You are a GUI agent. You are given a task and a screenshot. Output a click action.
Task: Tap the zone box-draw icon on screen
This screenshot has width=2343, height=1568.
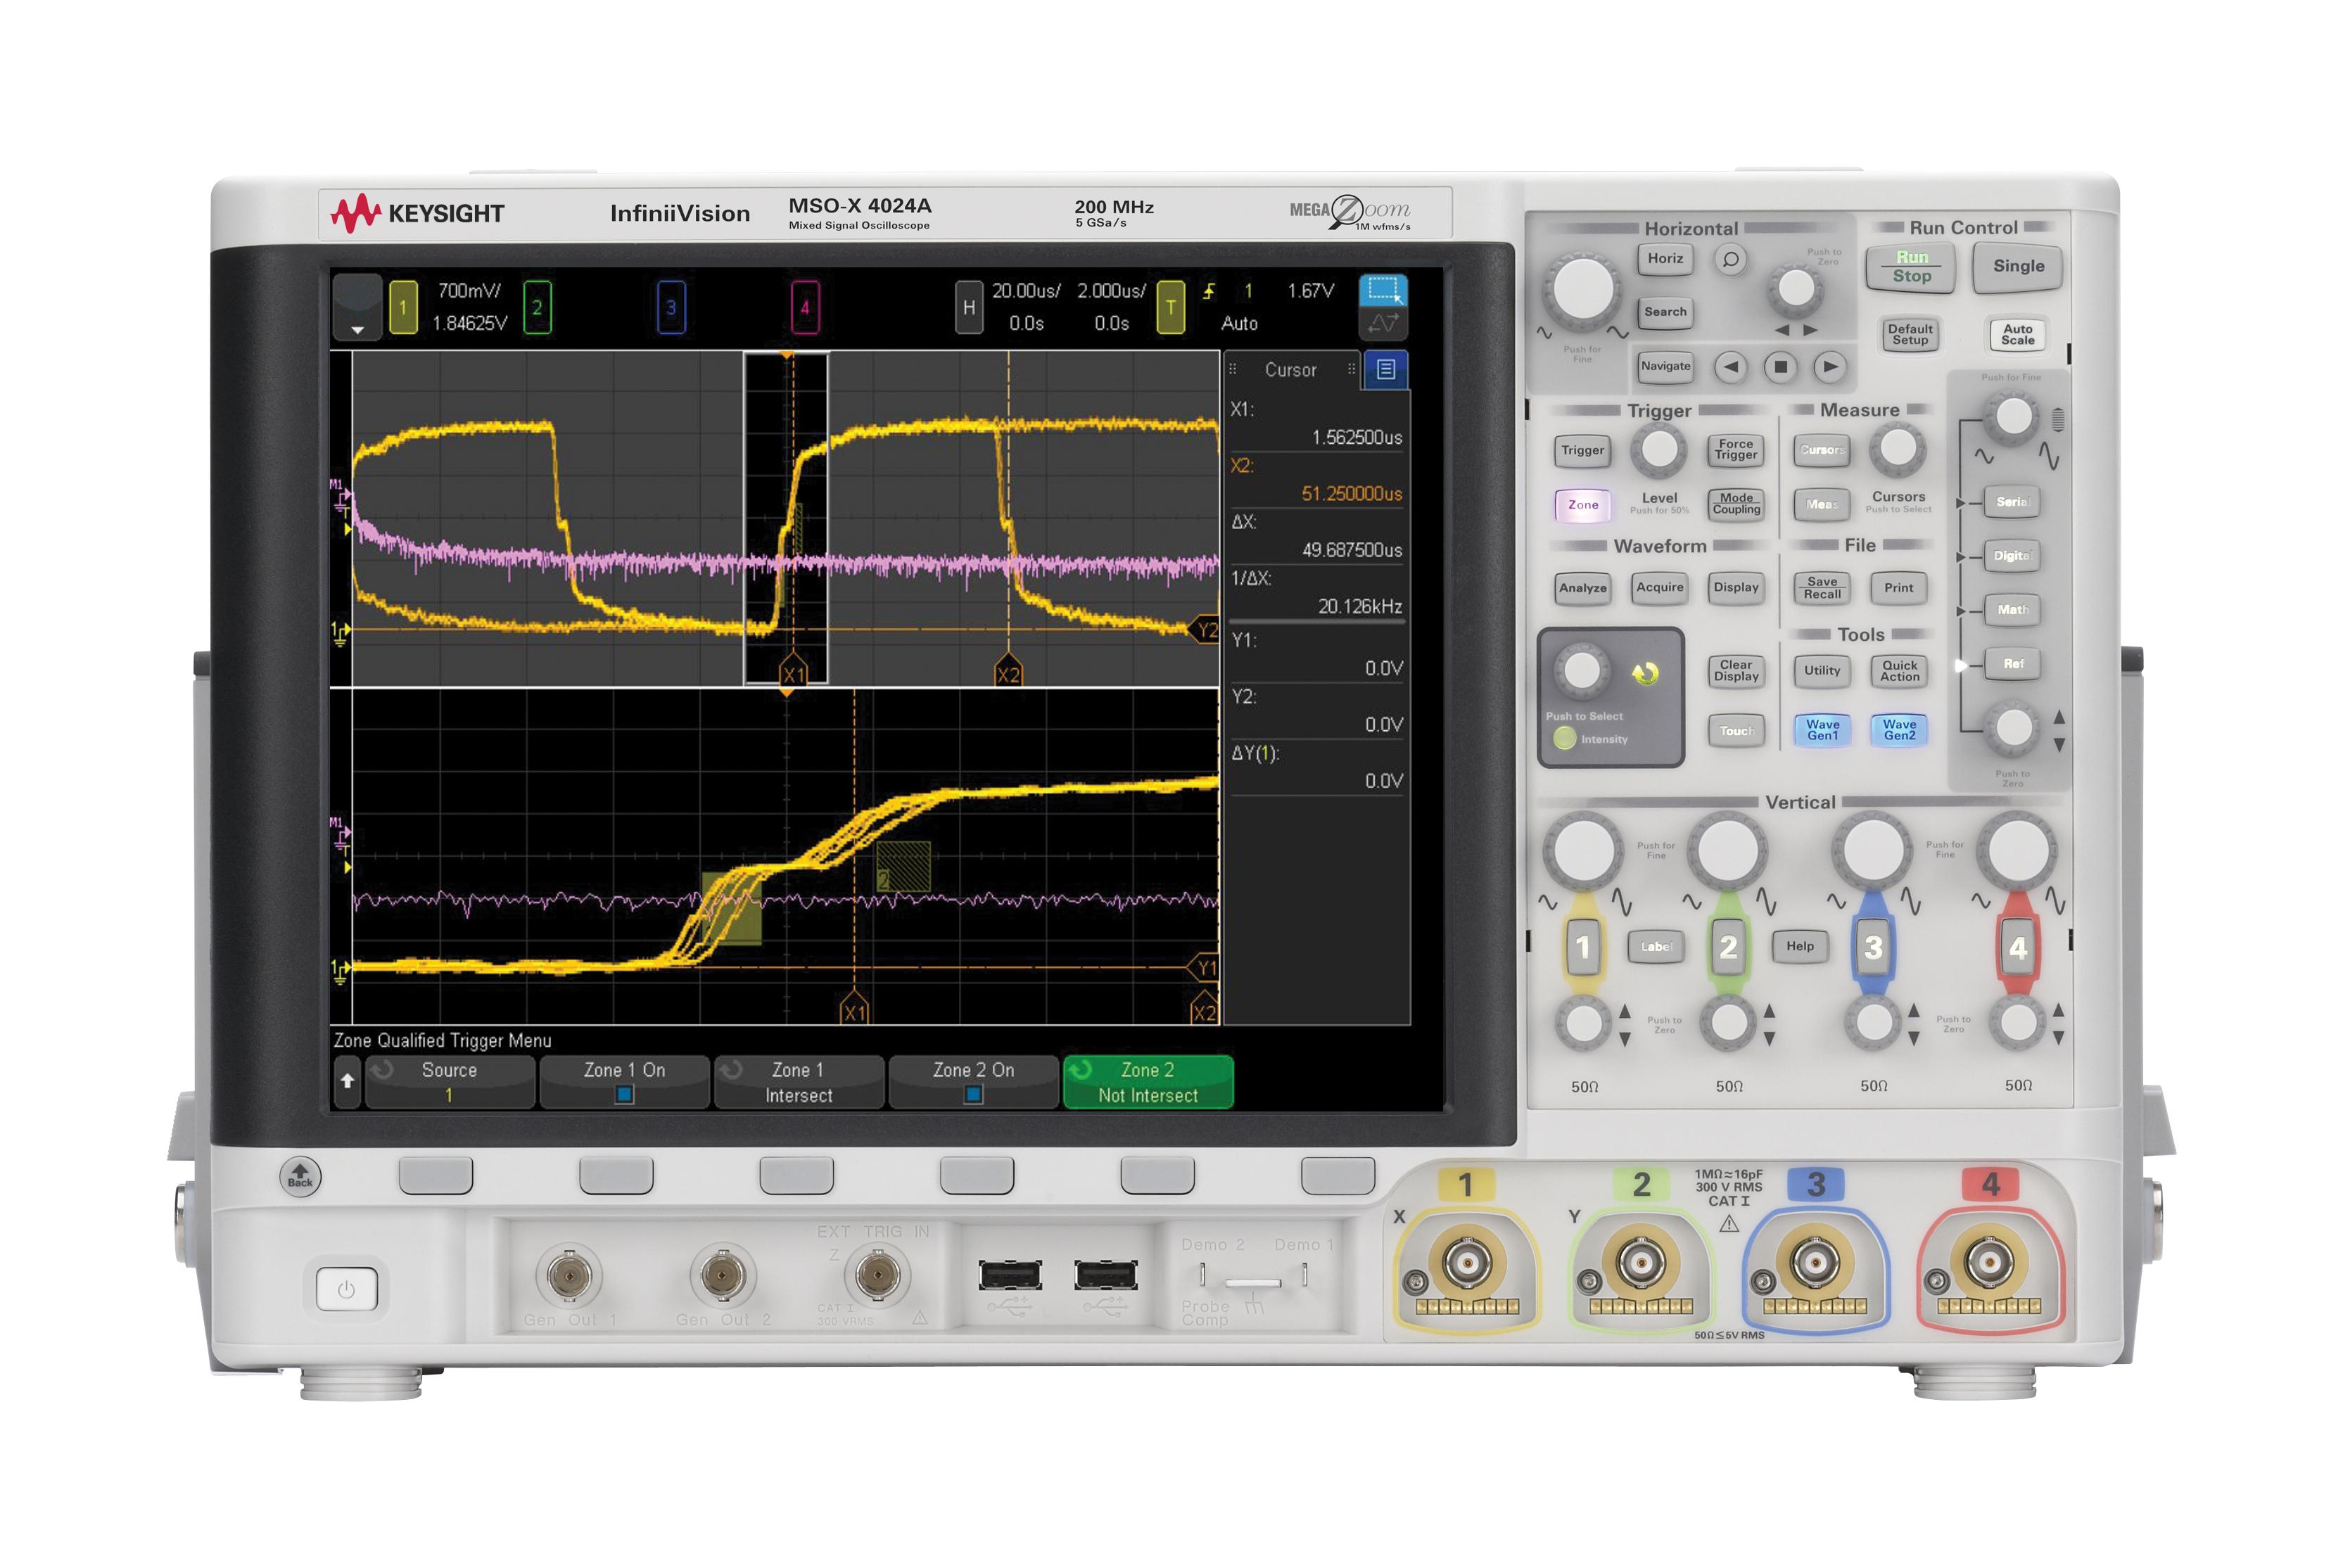click(x=1384, y=290)
